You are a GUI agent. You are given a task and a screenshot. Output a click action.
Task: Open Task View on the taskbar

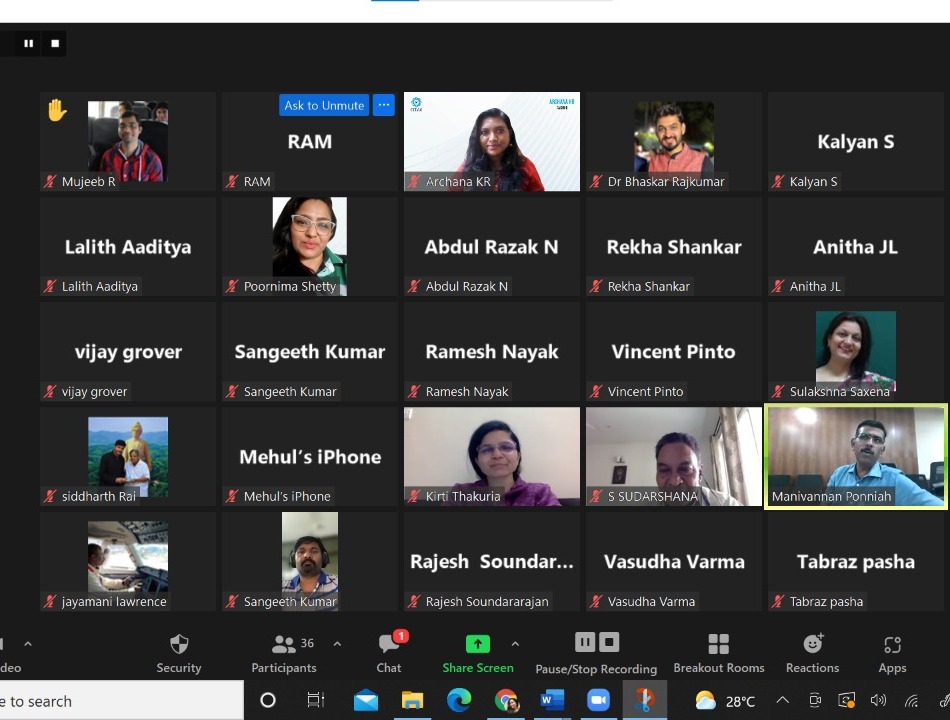(x=316, y=701)
